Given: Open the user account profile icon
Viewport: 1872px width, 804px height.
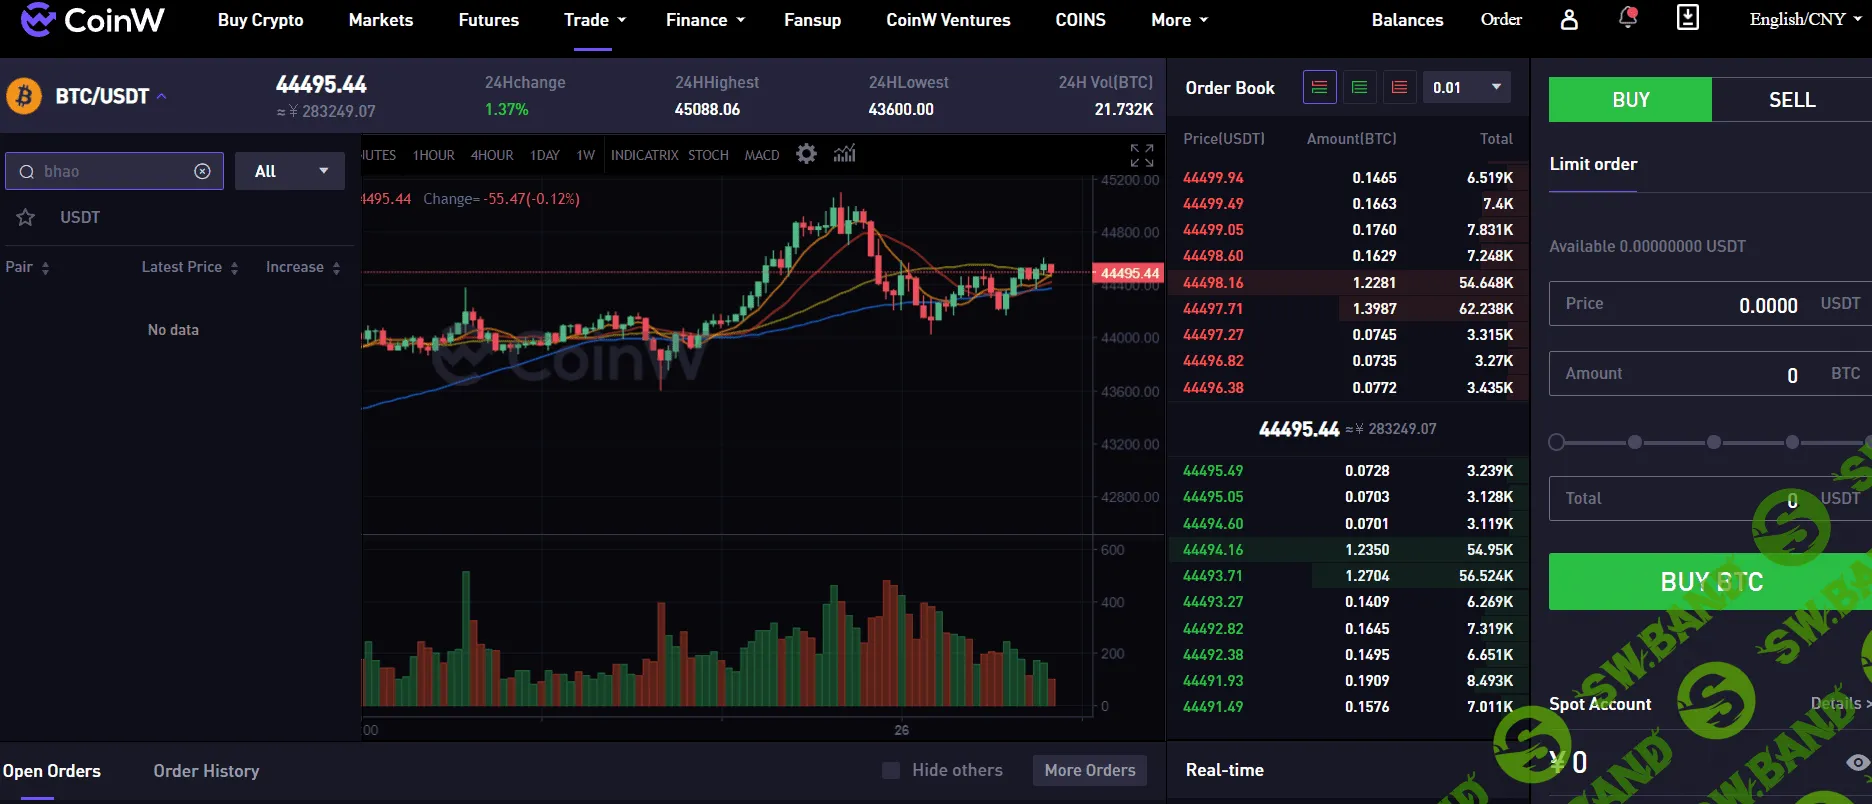Looking at the screenshot, I should (1569, 20).
